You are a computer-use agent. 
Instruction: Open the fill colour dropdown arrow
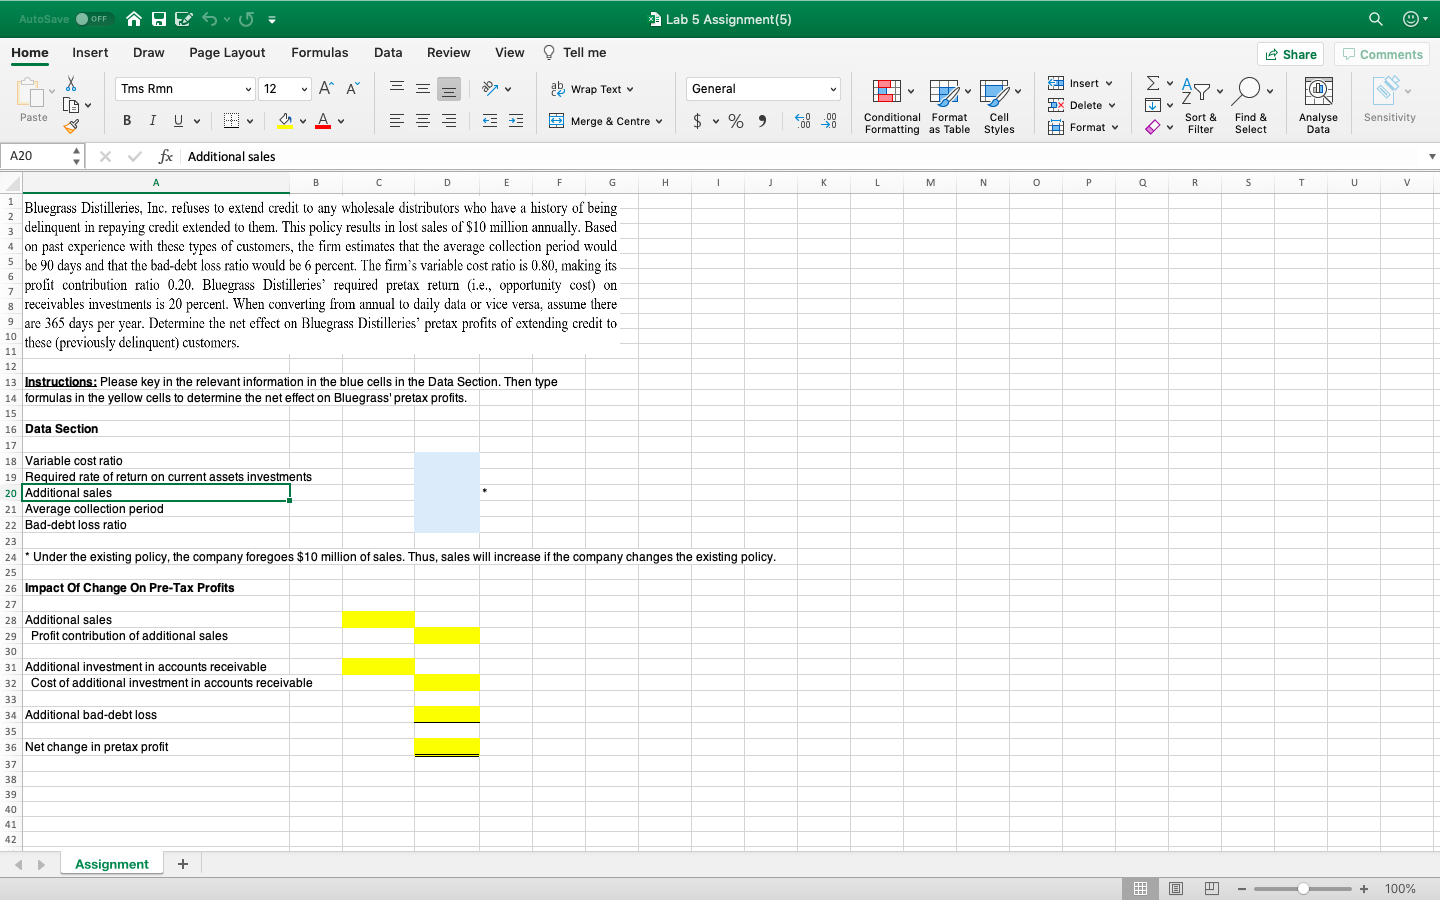pyautogui.click(x=301, y=120)
